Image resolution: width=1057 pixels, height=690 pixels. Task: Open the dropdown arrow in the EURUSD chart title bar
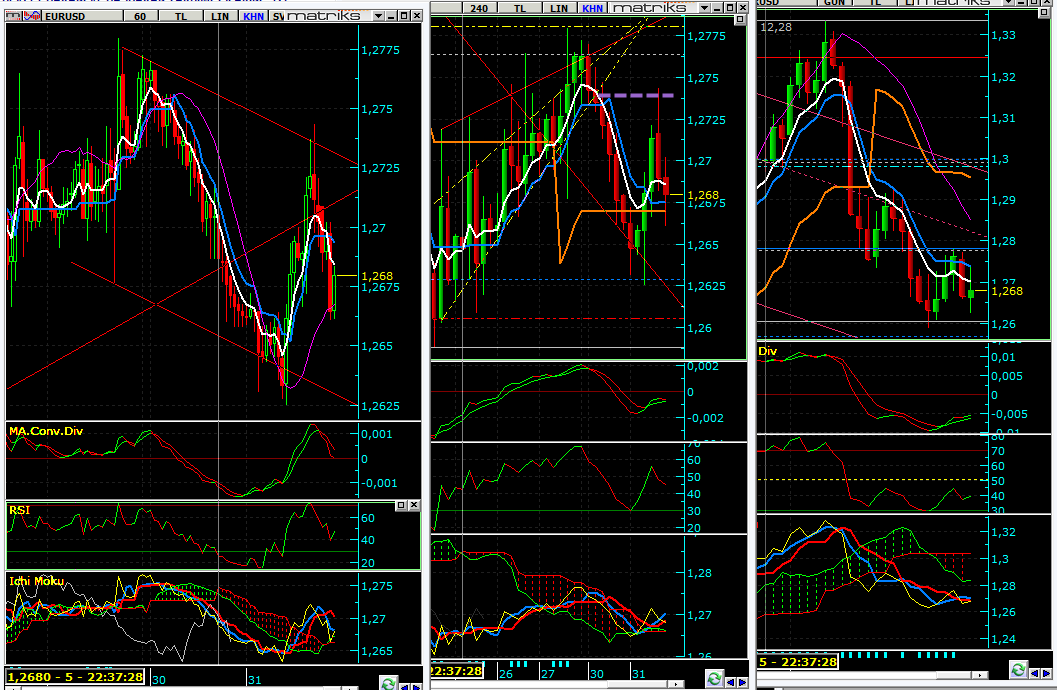[377, 16]
